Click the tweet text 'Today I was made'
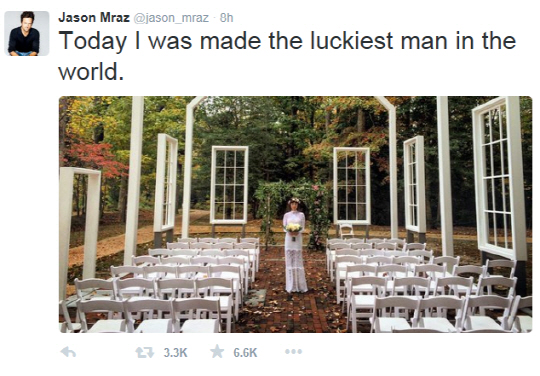The height and width of the screenshot is (376, 540). point(160,41)
